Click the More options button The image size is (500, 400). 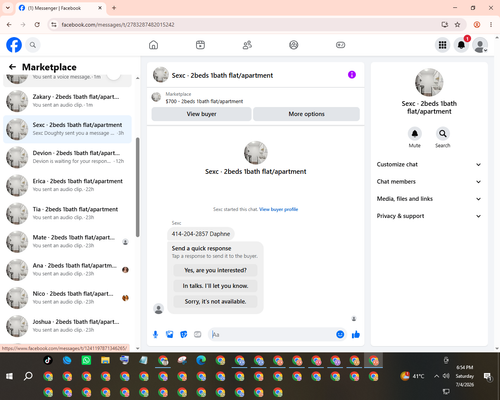click(306, 114)
